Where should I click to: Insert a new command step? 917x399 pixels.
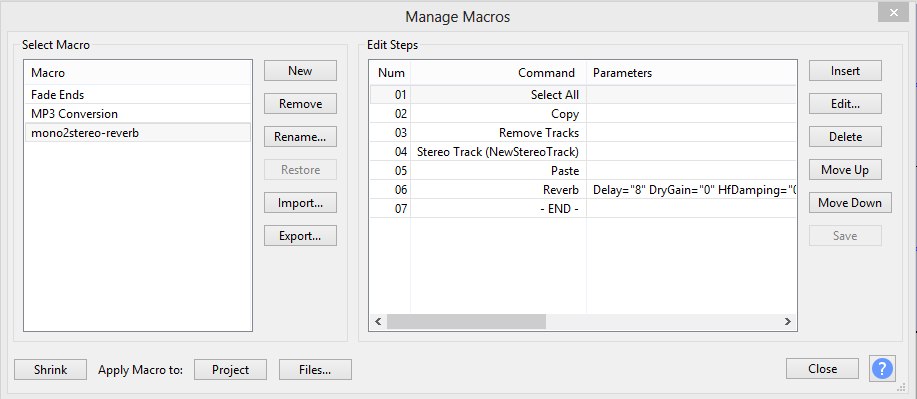845,71
